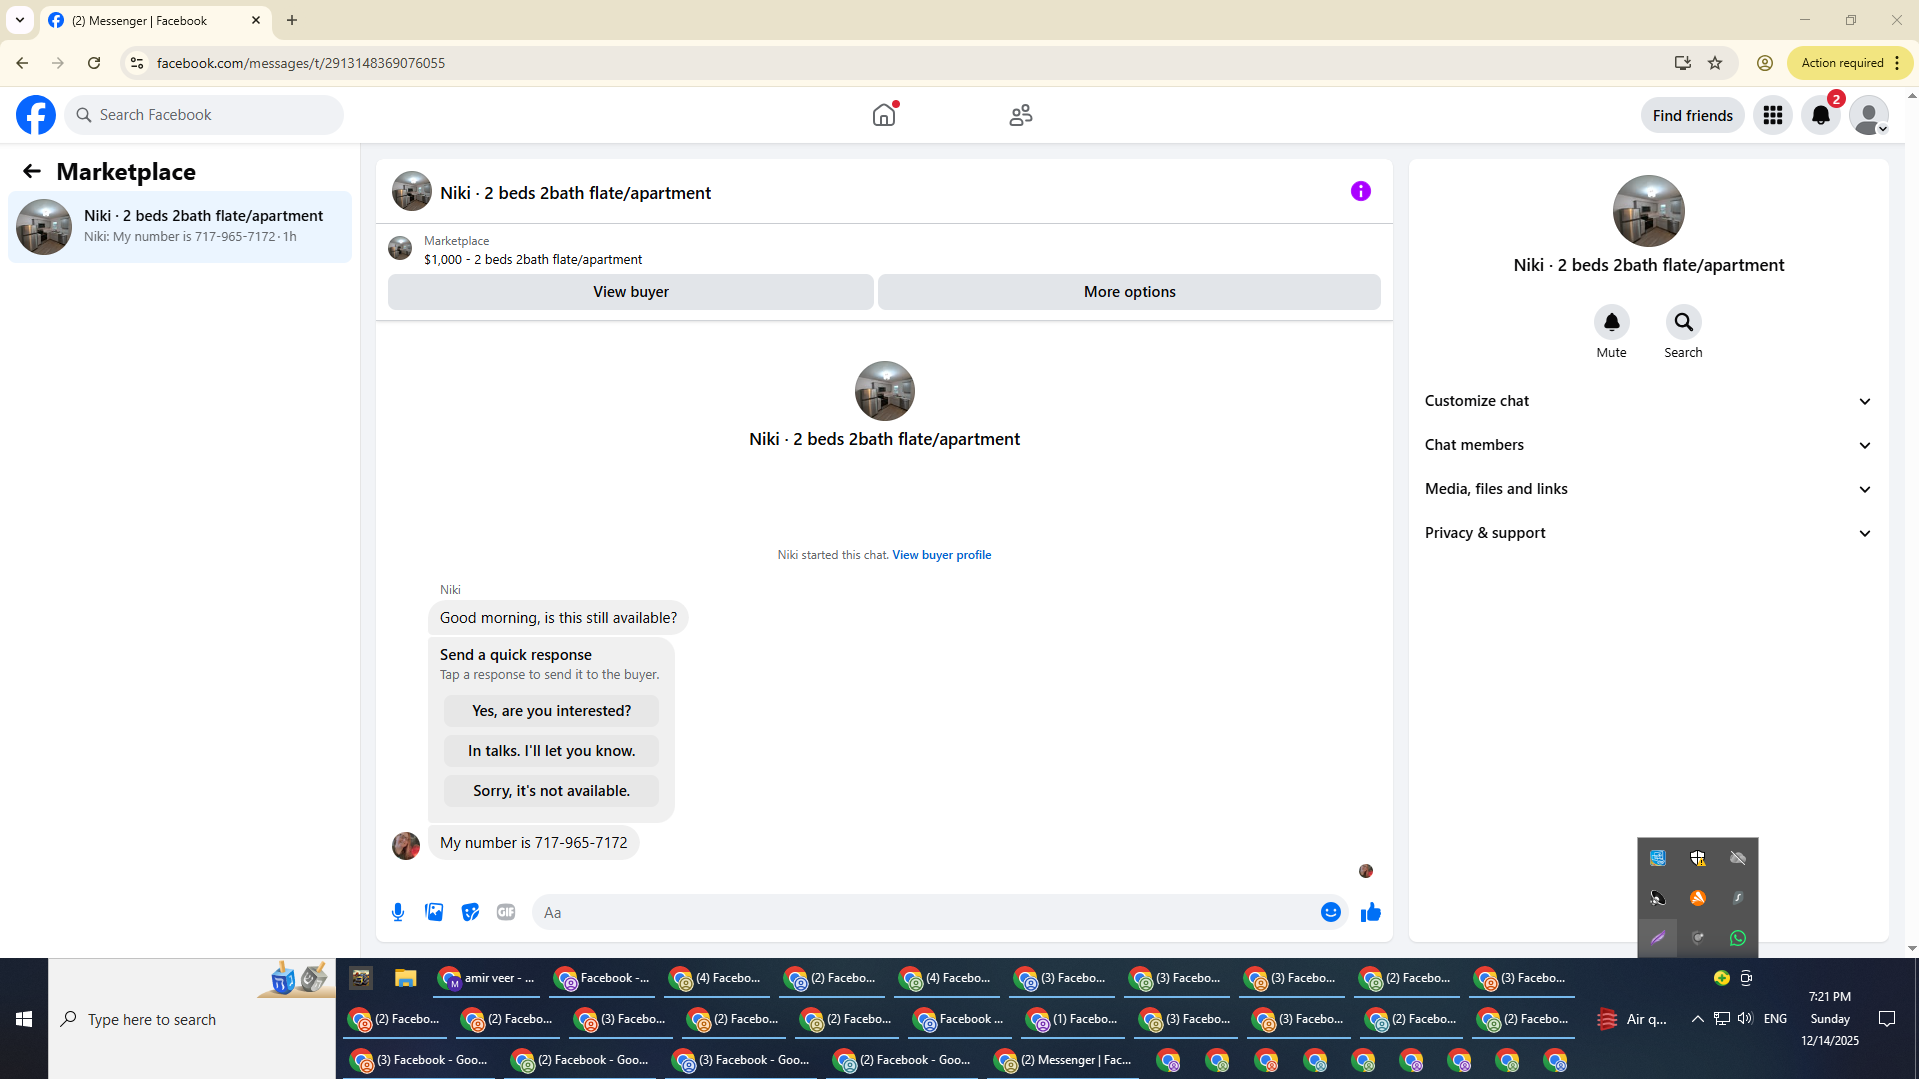Show hidden tray icons chevron
This screenshot has width=1919, height=1079.
(x=1697, y=1019)
